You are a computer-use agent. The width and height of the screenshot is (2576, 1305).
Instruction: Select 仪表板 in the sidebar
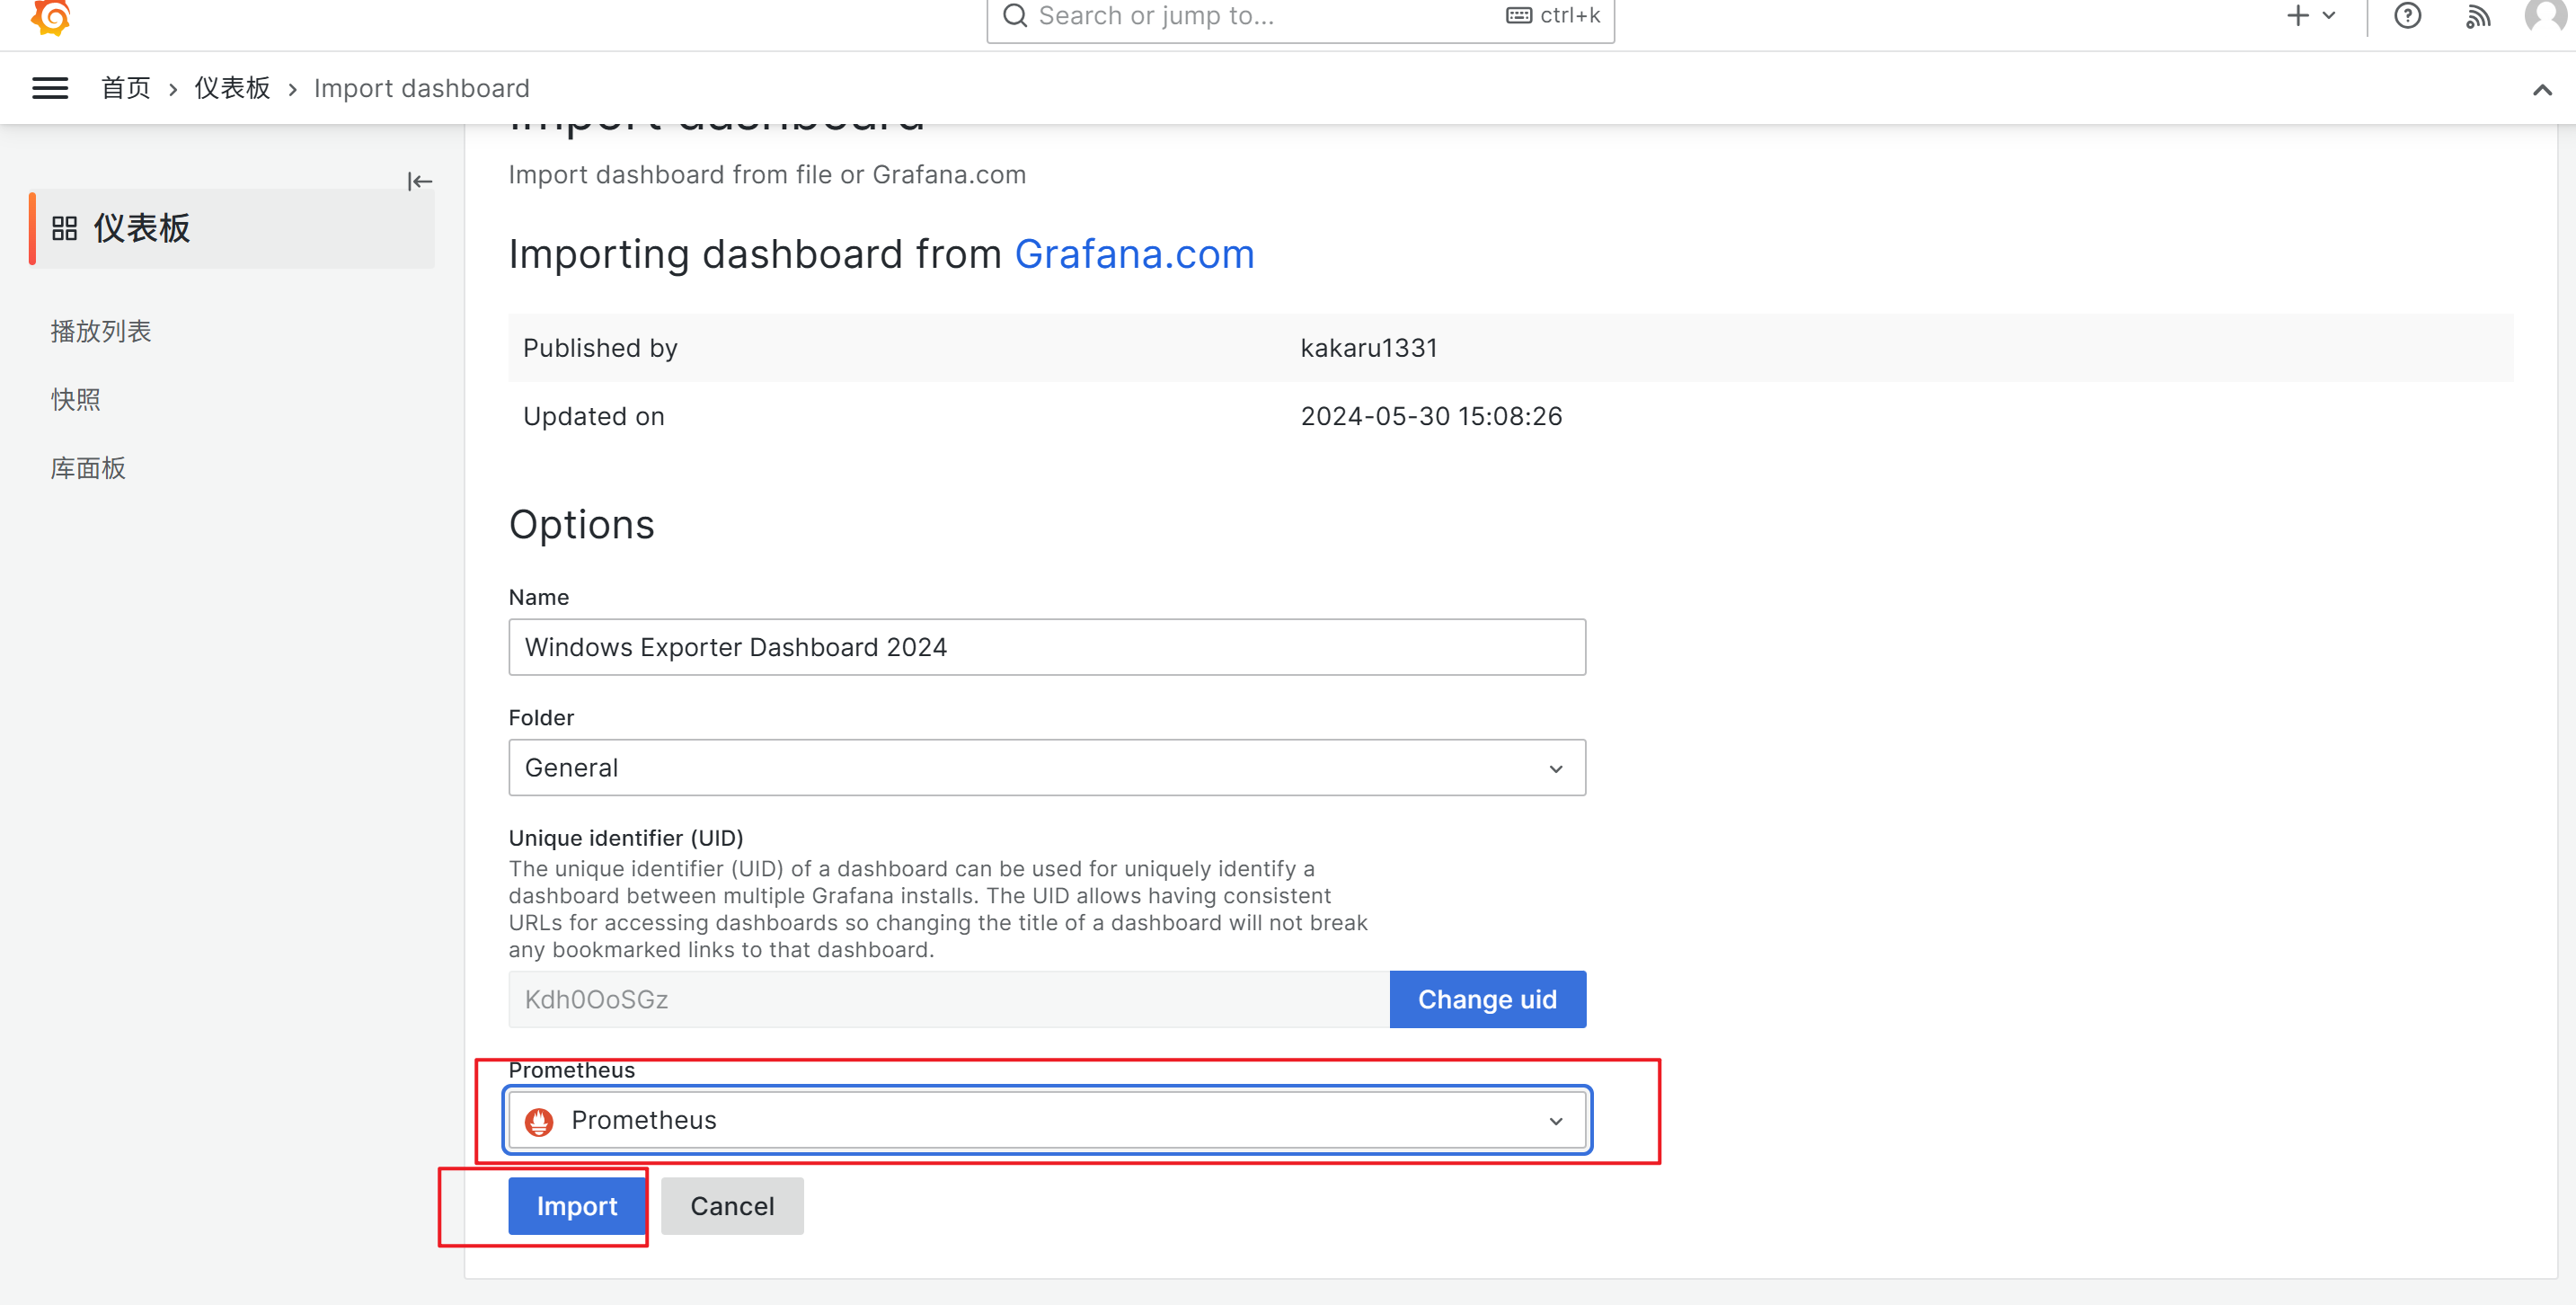tap(232, 228)
